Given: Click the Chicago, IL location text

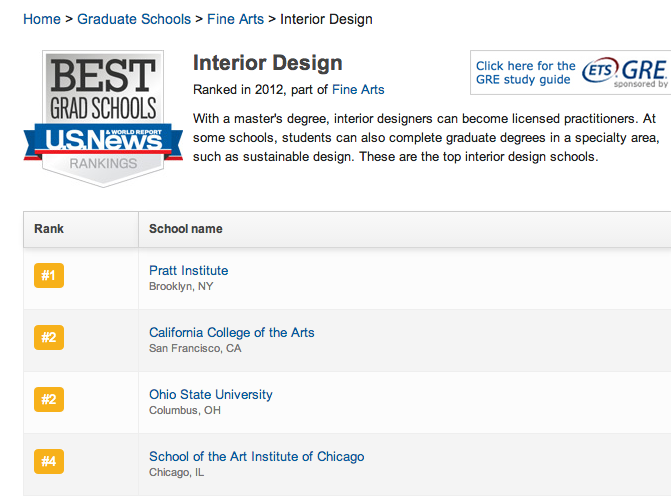Looking at the screenshot, I should point(176,473).
